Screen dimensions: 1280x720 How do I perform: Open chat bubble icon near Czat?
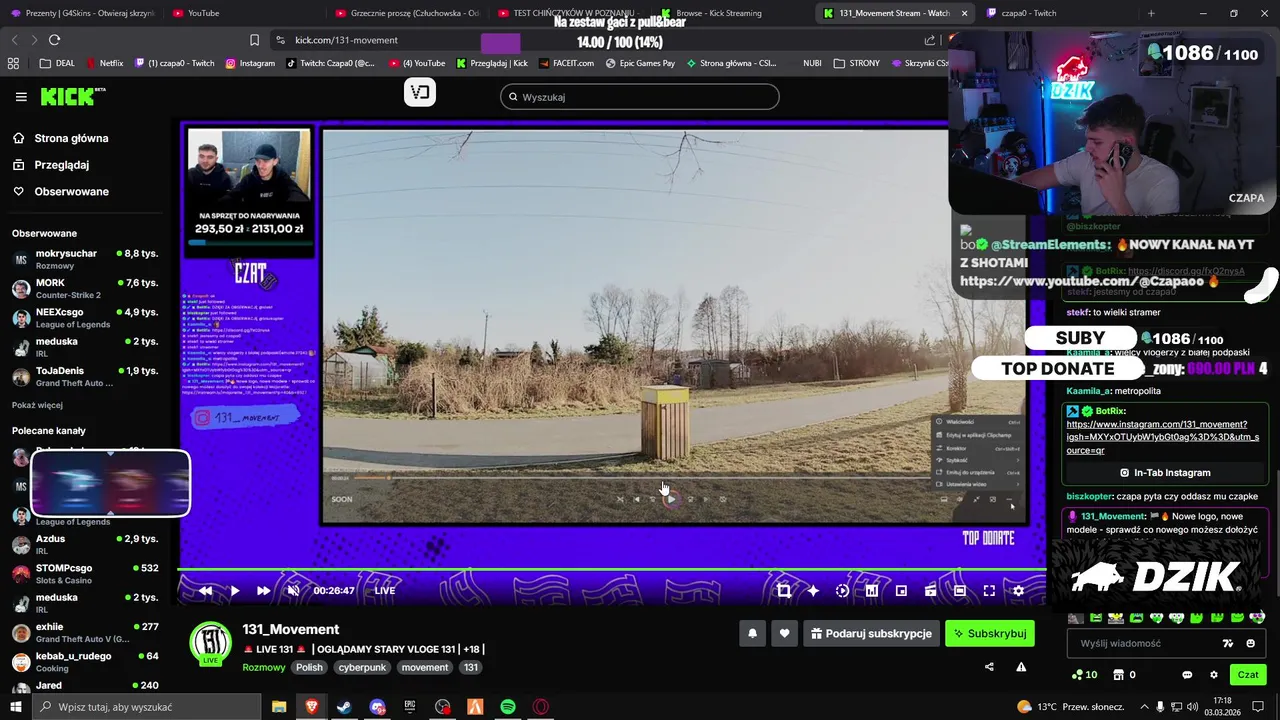pos(1187,675)
